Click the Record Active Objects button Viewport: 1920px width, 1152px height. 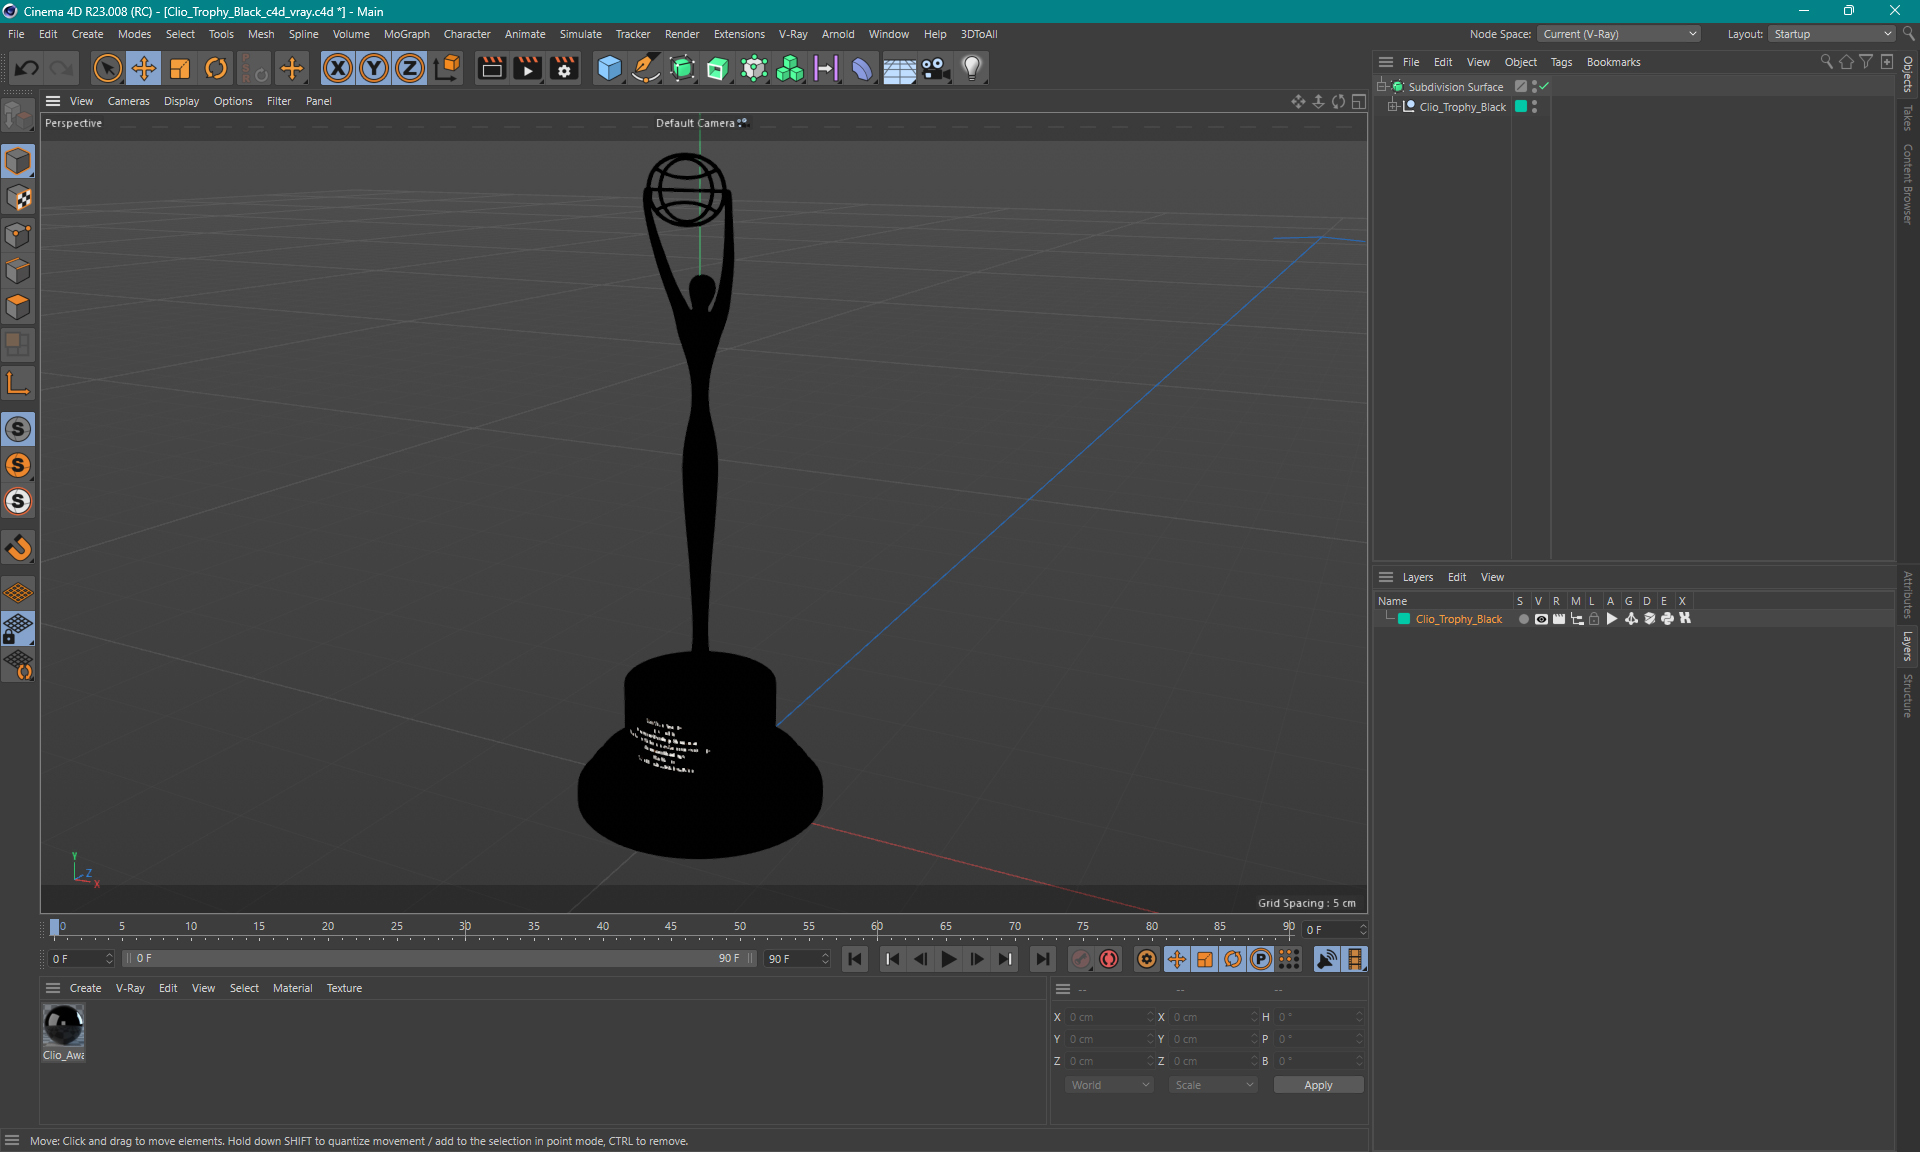[1081, 959]
